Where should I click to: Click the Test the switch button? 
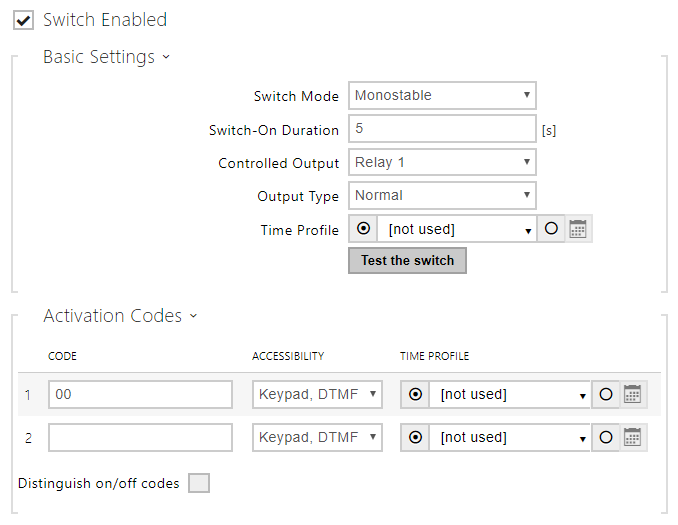click(407, 260)
